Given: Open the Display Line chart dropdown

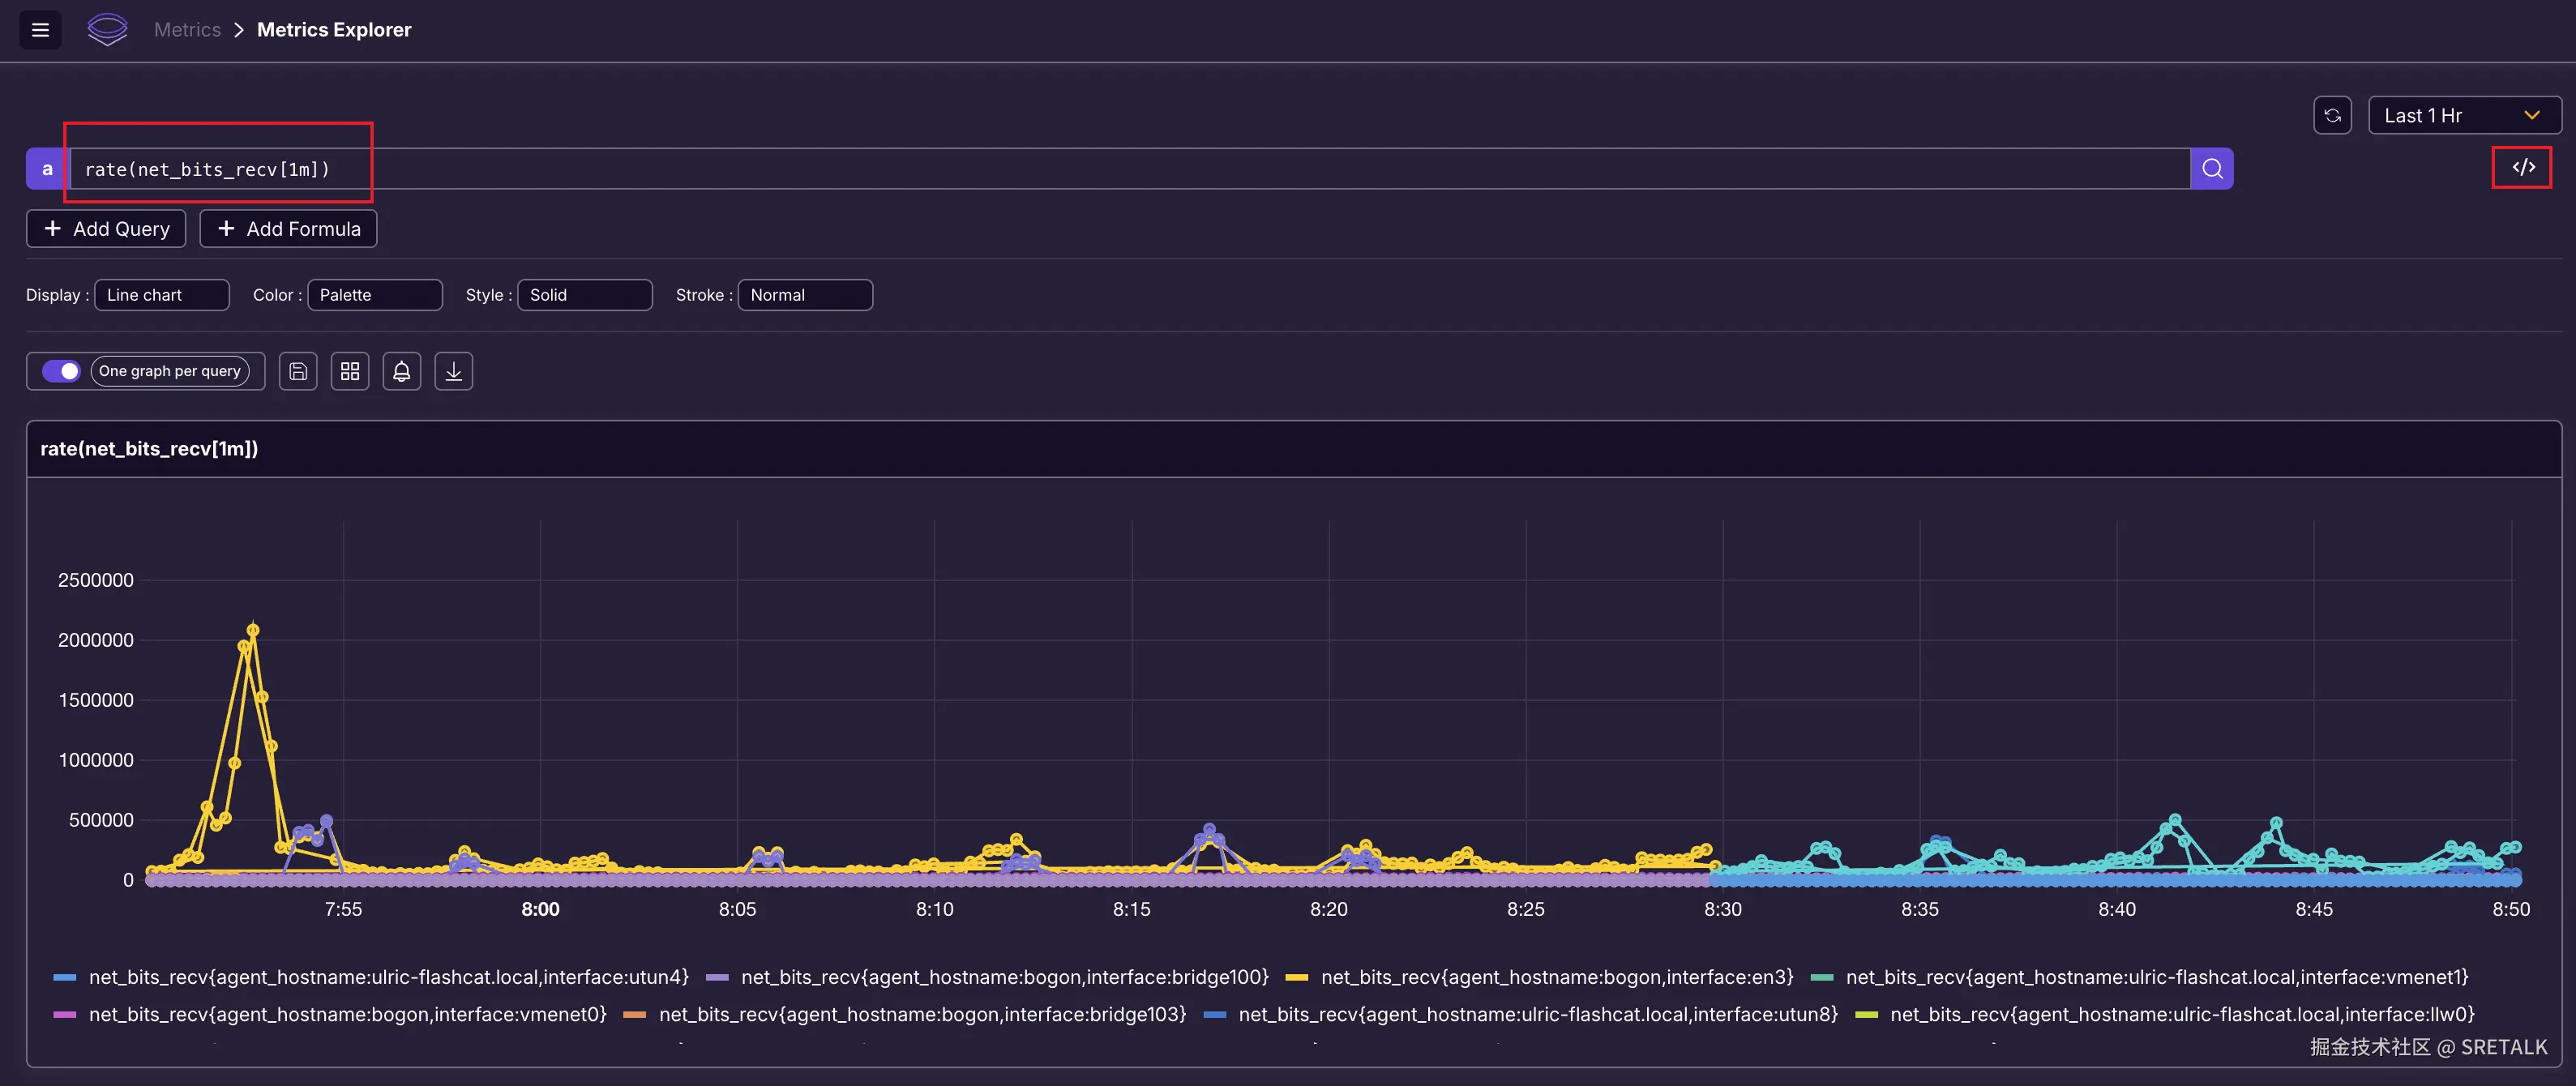Looking at the screenshot, I should point(162,295).
